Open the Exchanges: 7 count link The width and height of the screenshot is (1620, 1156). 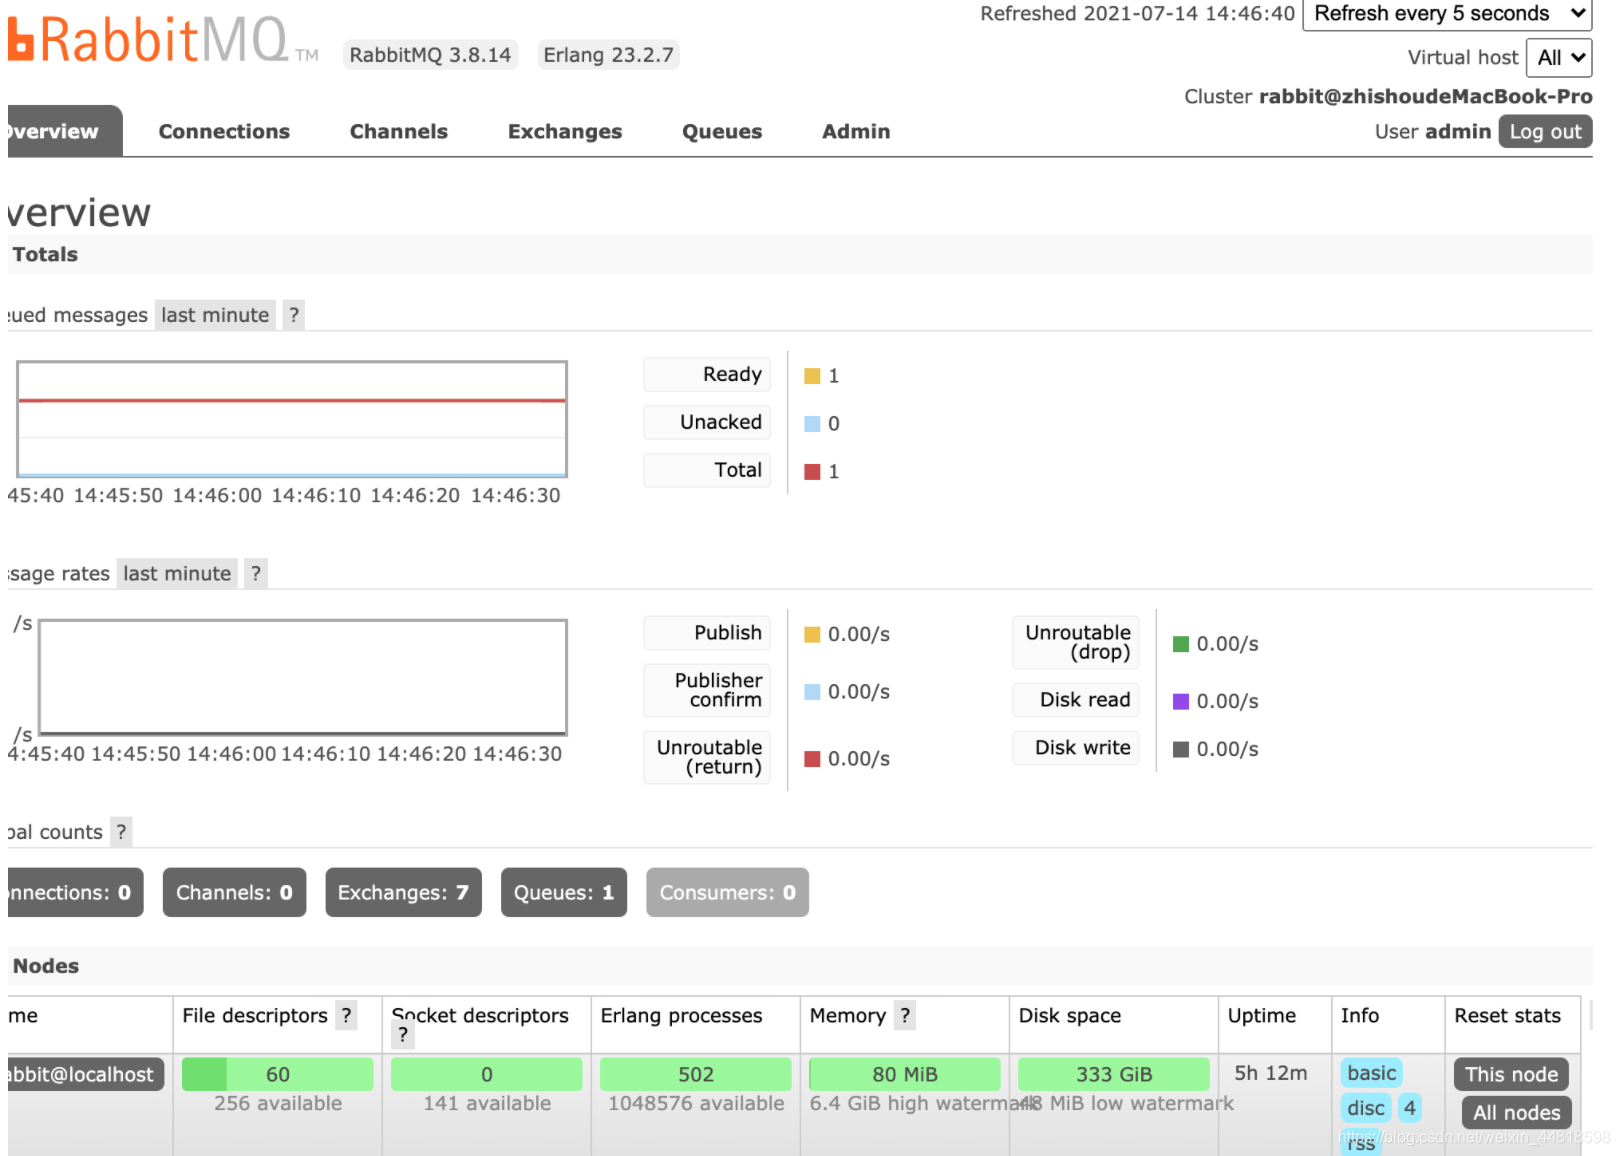pyautogui.click(x=403, y=892)
